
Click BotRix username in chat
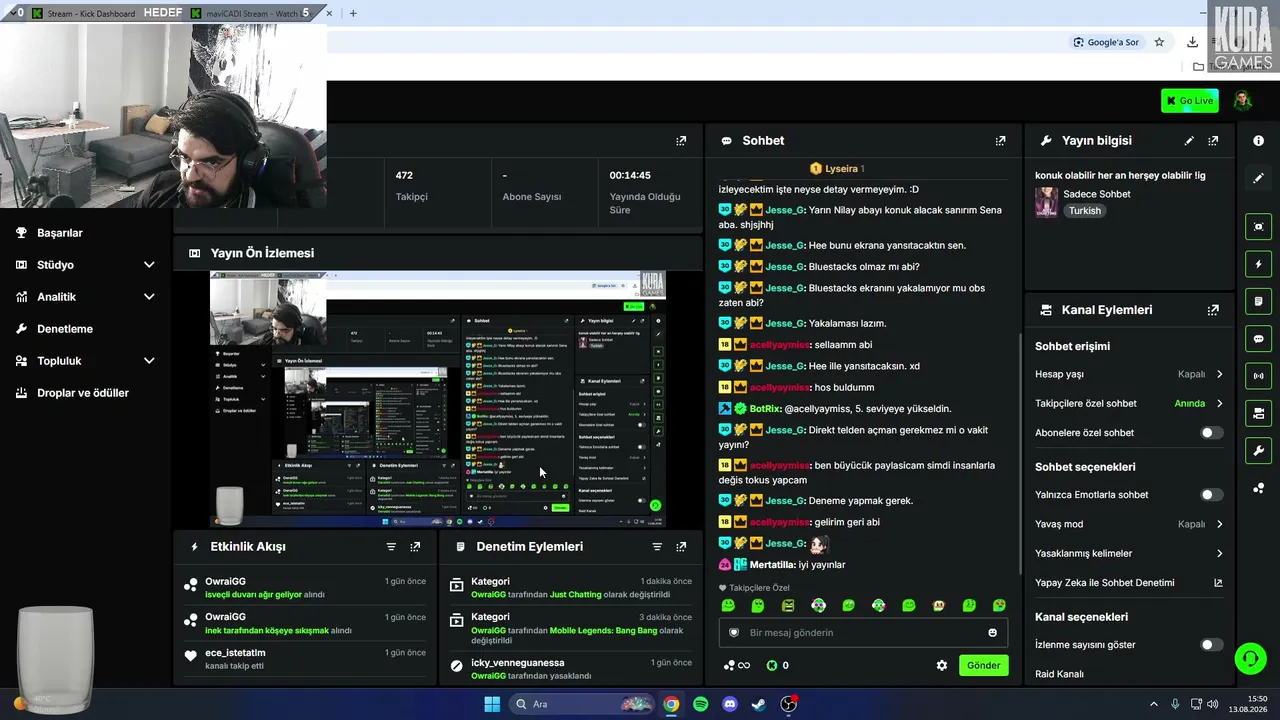[765, 409]
